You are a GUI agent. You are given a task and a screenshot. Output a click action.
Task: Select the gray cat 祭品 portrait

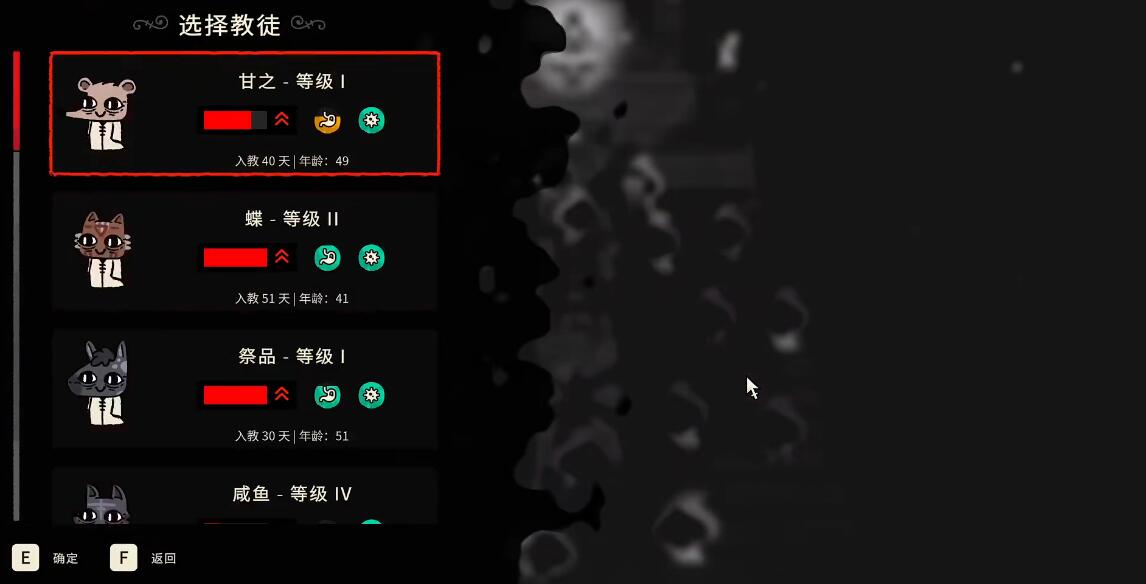[99, 383]
